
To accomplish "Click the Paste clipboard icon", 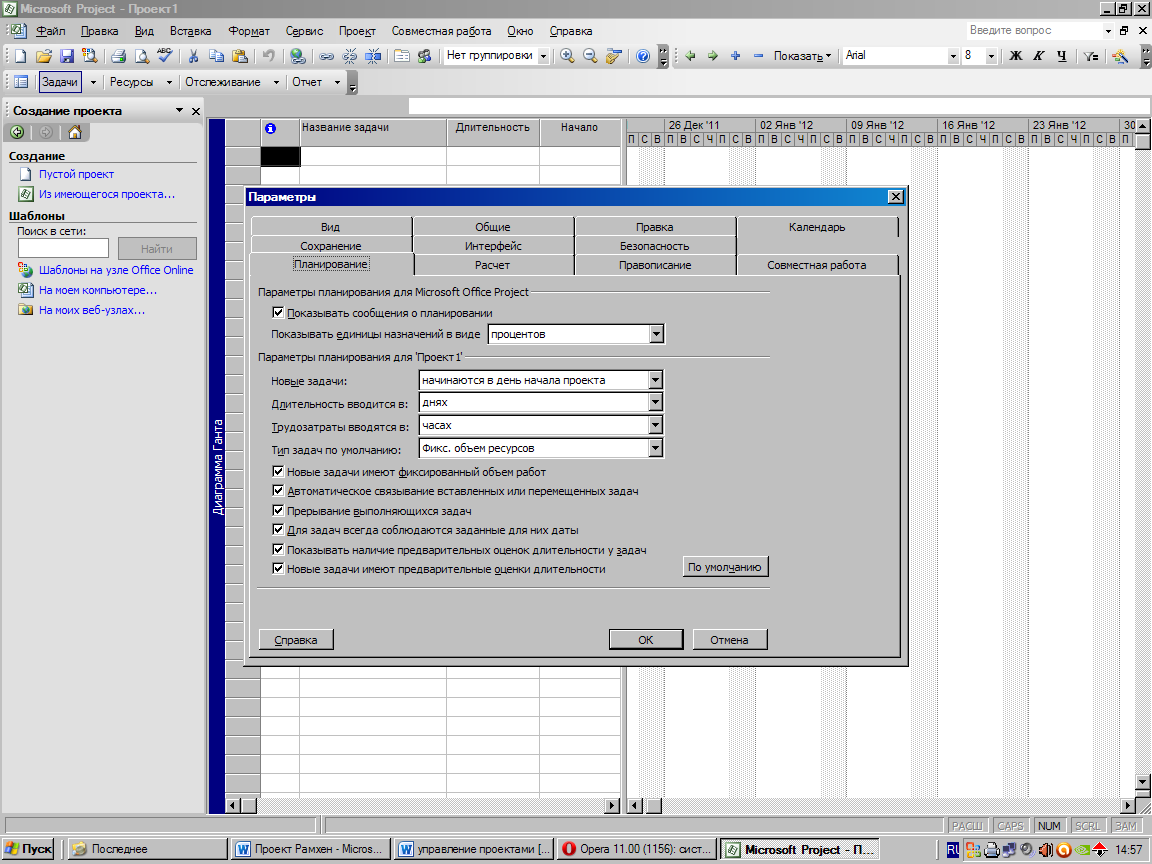I will (240, 56).
